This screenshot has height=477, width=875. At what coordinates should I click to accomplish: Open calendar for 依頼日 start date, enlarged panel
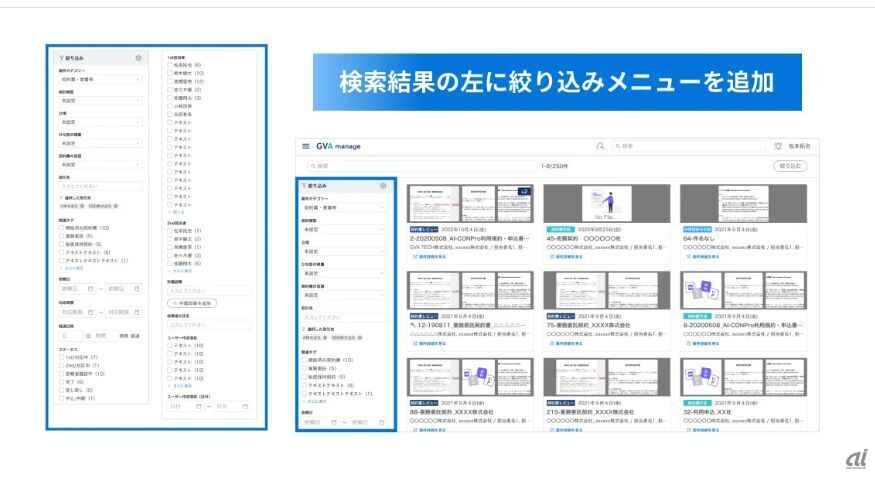(90, 289)
